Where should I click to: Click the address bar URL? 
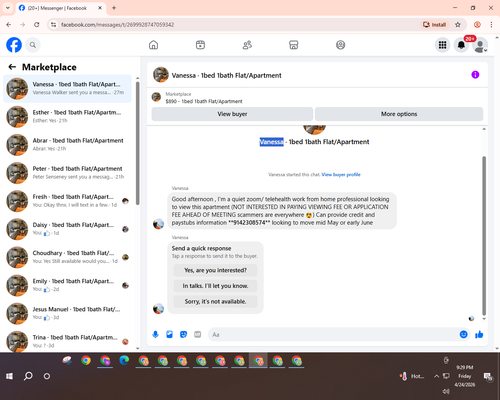click(x=117, y=25)
